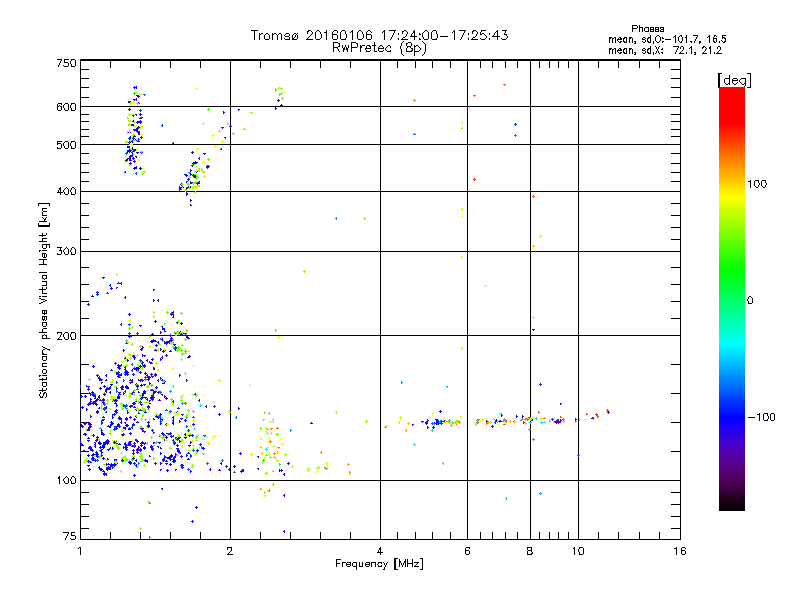Click the x-axis tick label '1'
Image resolution: width=800 pixels, height=600 pixels.
pos(80,551)
